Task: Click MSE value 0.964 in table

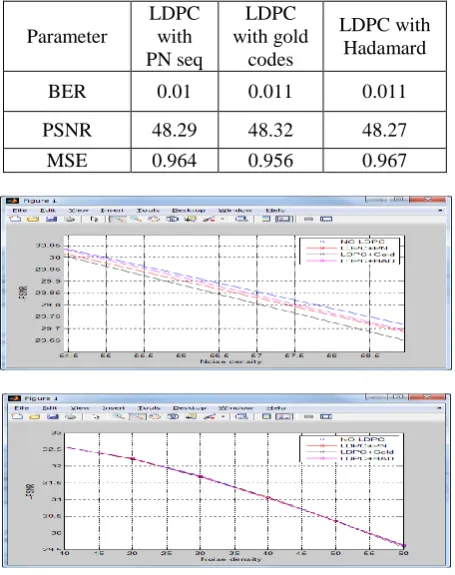Action: coord(174,161)
